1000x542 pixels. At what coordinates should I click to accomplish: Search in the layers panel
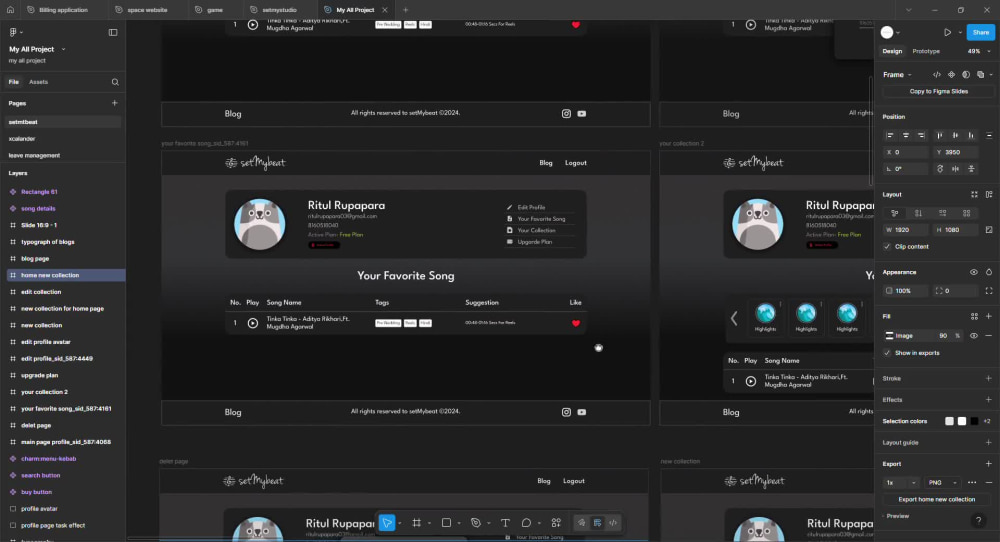(115, 82)
